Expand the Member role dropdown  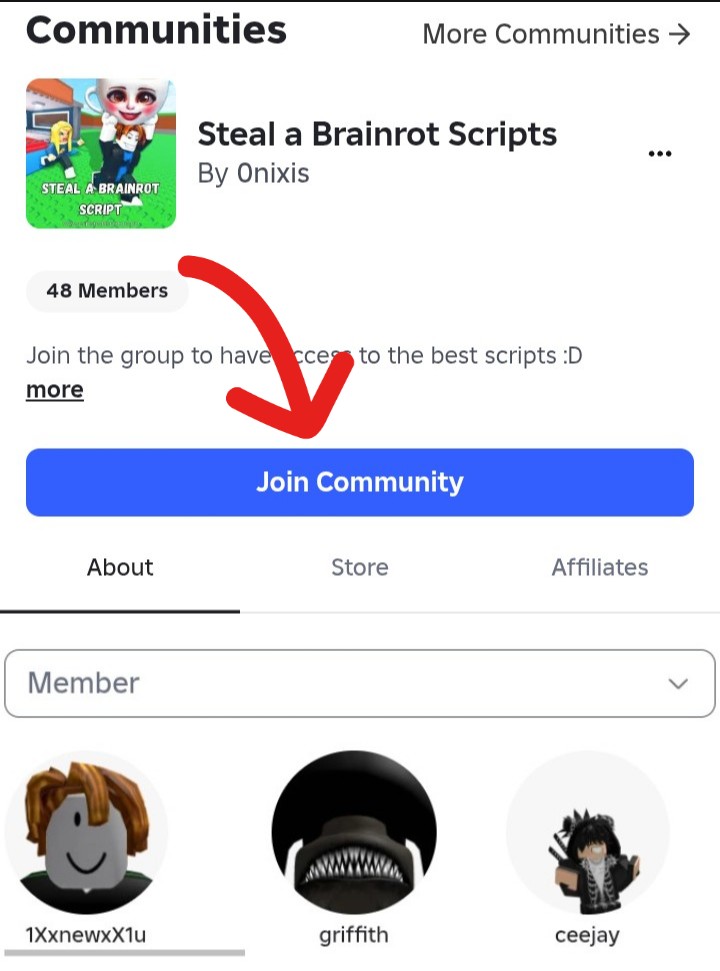[360, 683]
